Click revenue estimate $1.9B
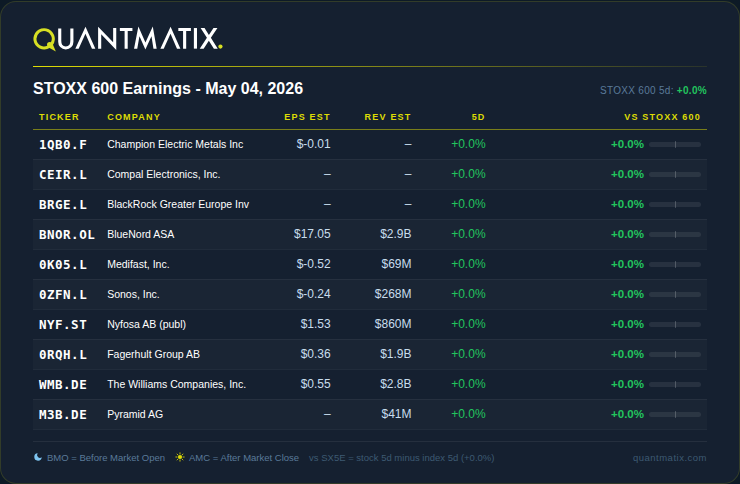 [395, 354]
